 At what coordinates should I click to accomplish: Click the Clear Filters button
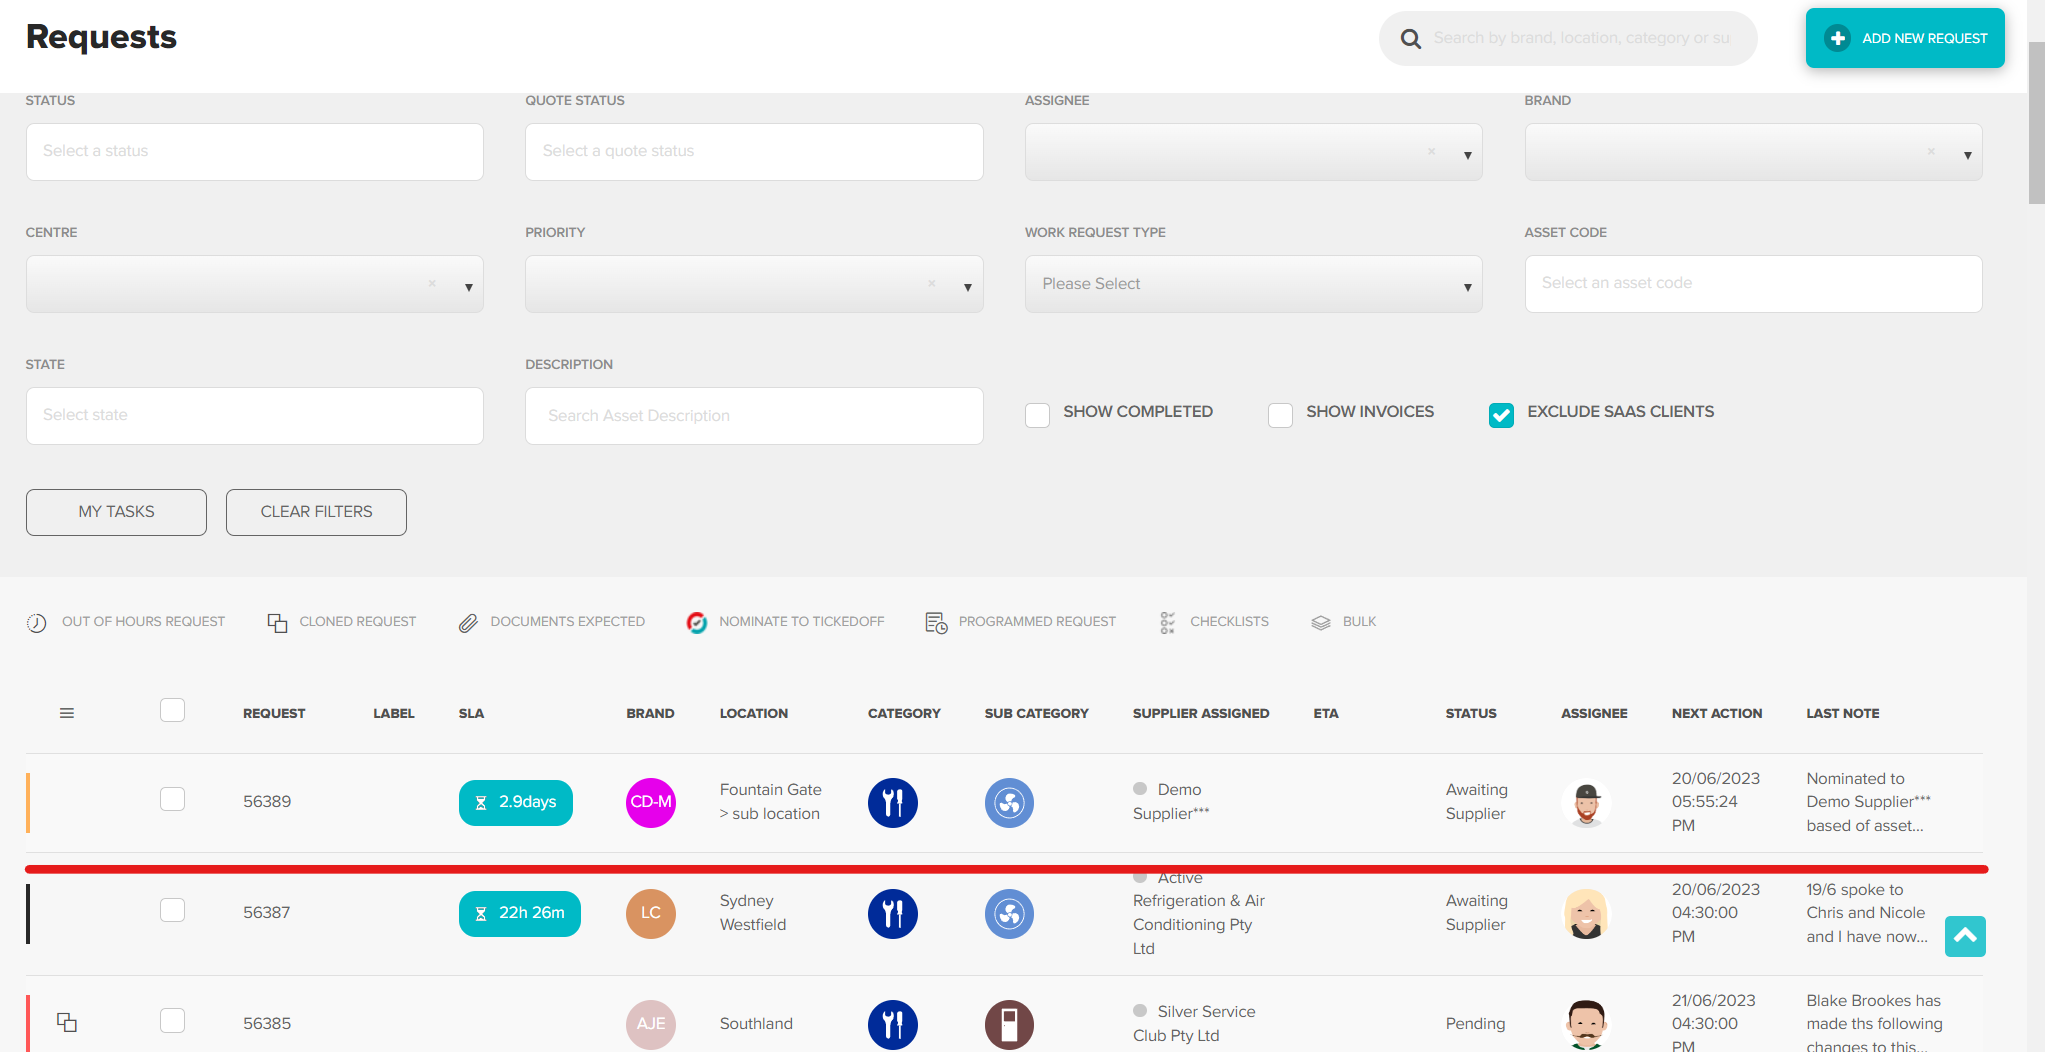pyautogui.click(x=316, y=512)
